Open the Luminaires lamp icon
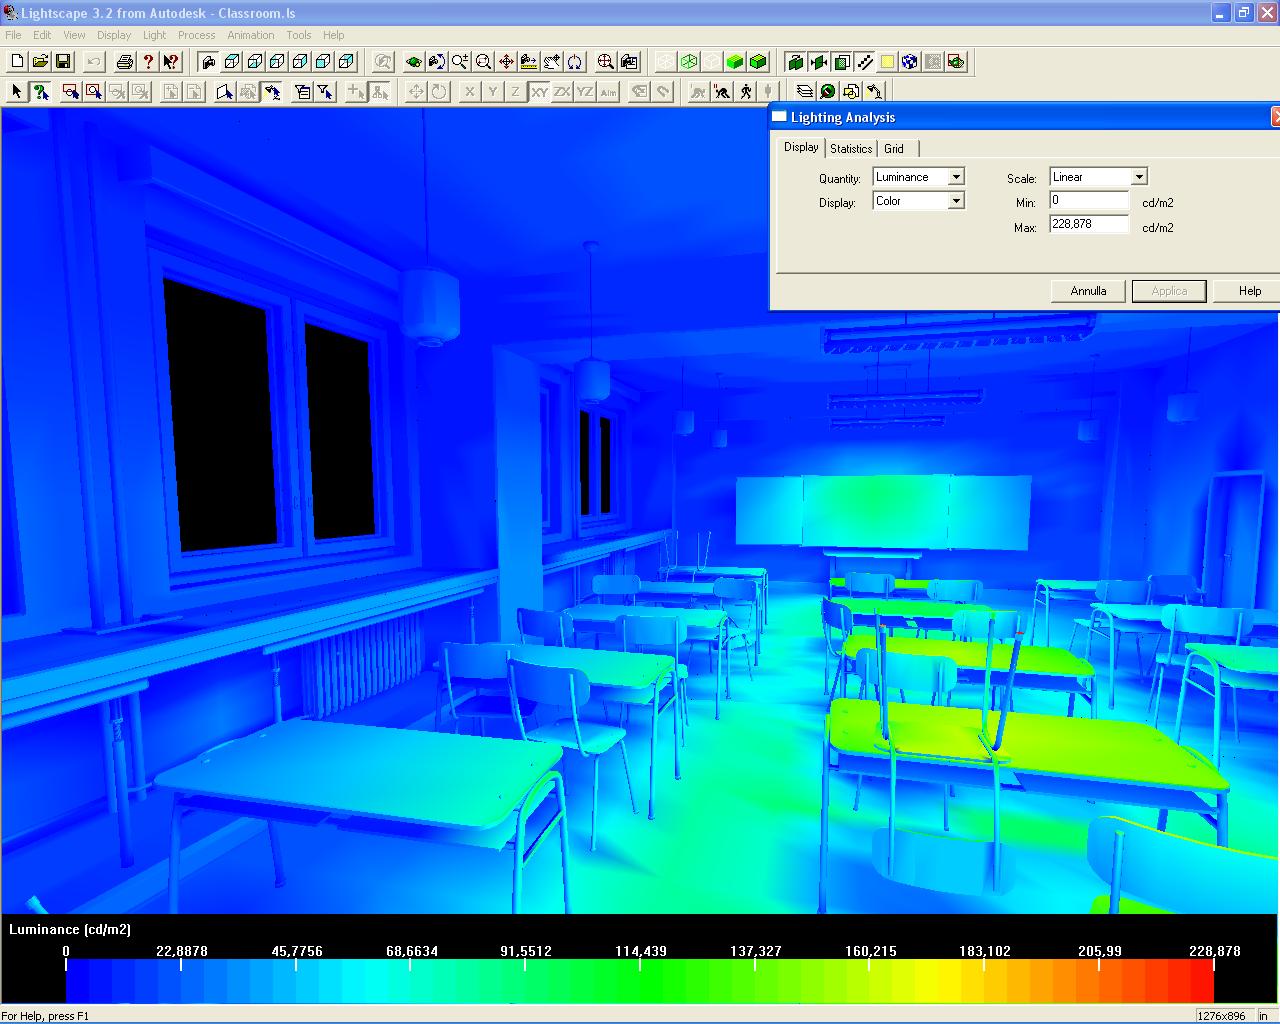 (x=874, y=92)
